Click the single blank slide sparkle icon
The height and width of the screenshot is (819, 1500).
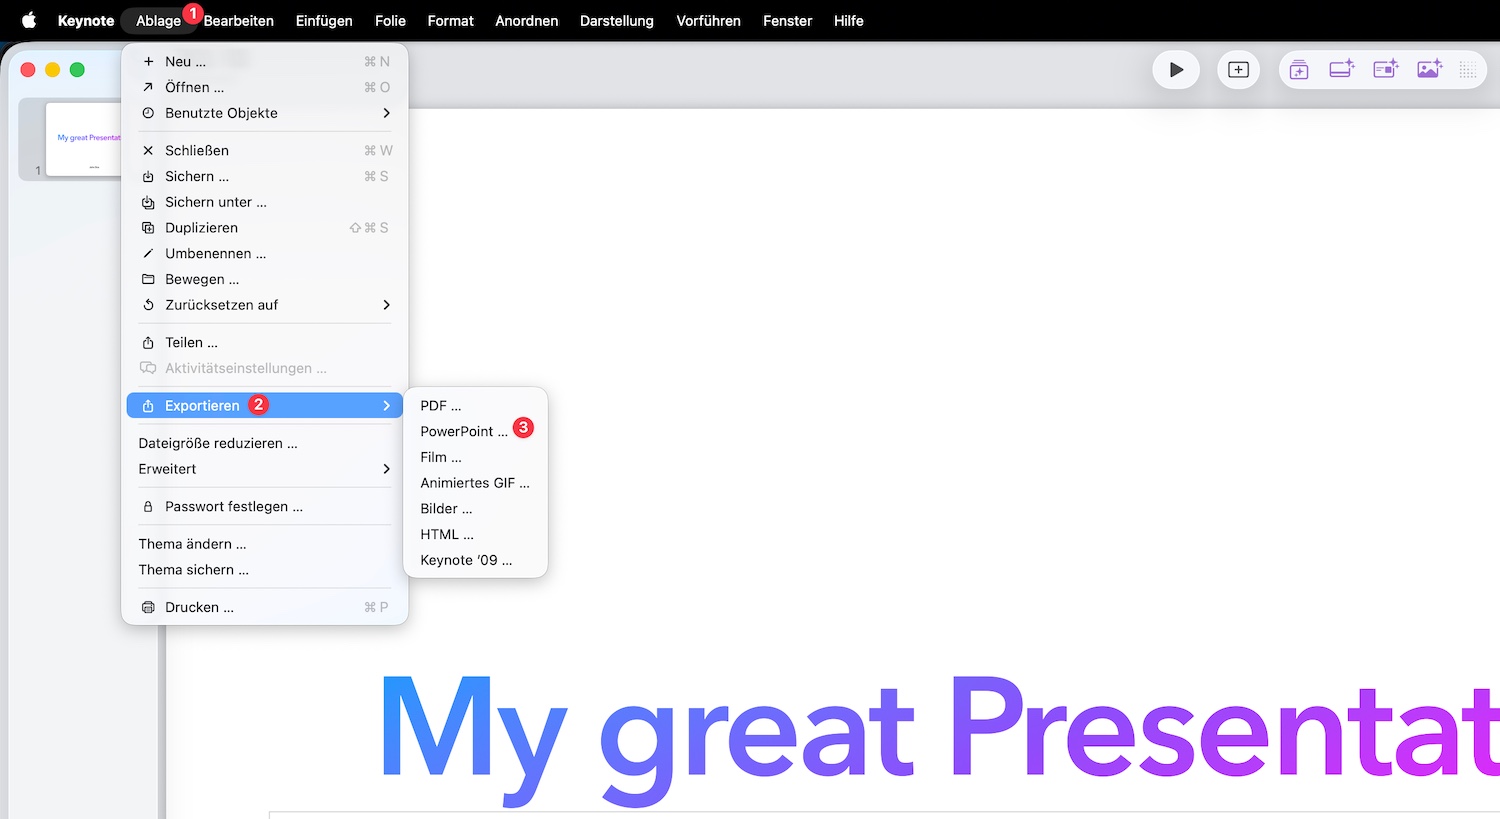pyautogui.click(x=1342, y=69)
